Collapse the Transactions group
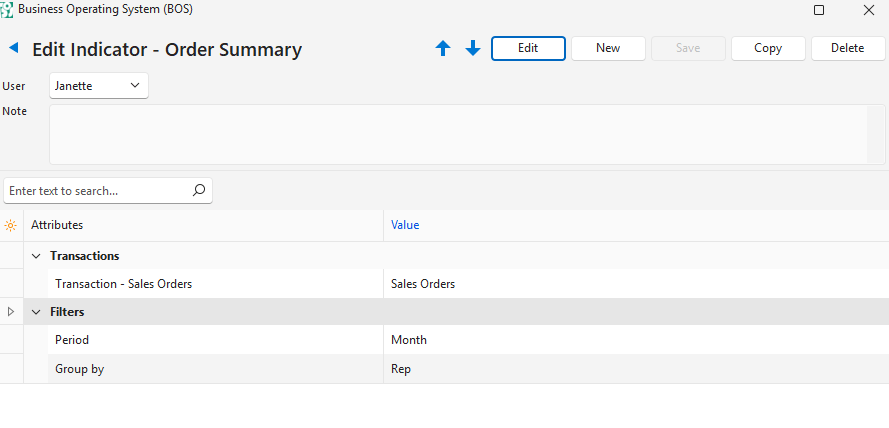The width and height of the screenshot is (889, 428). pos(36,256)
